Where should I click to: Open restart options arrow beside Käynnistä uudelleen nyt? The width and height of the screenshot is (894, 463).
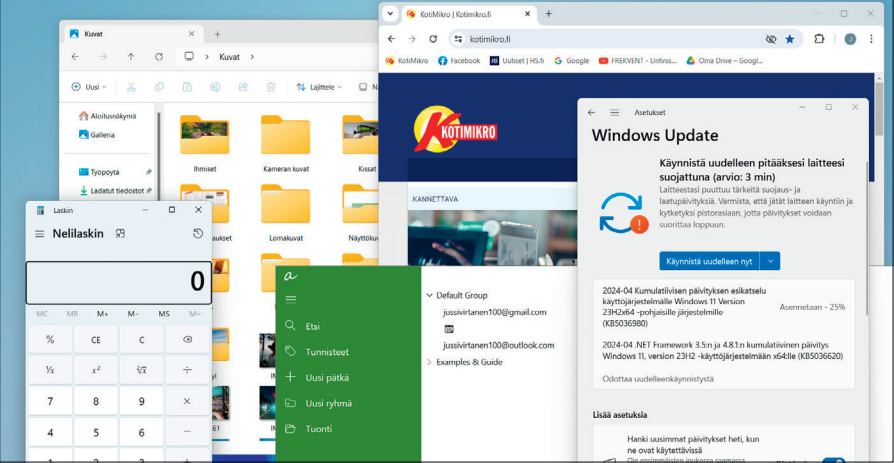pos(770,261)
